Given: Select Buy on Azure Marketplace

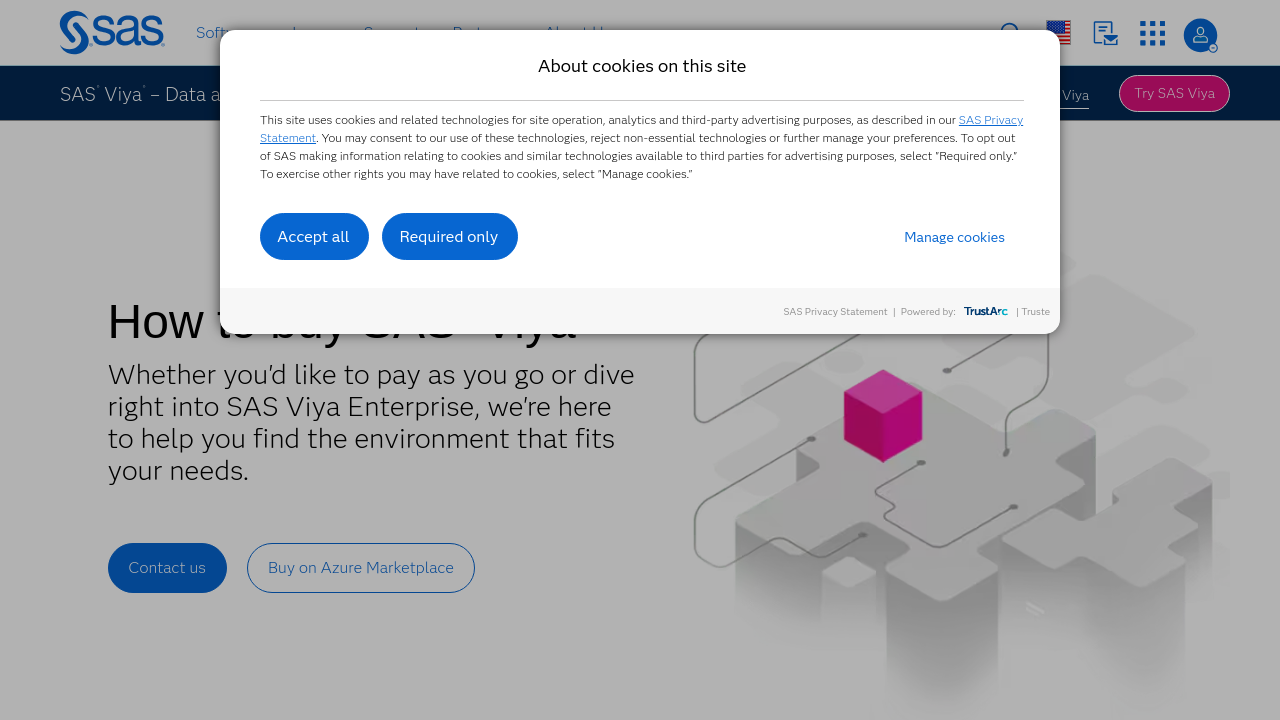Looking at the screenshot, I should (x=361, y=568).
